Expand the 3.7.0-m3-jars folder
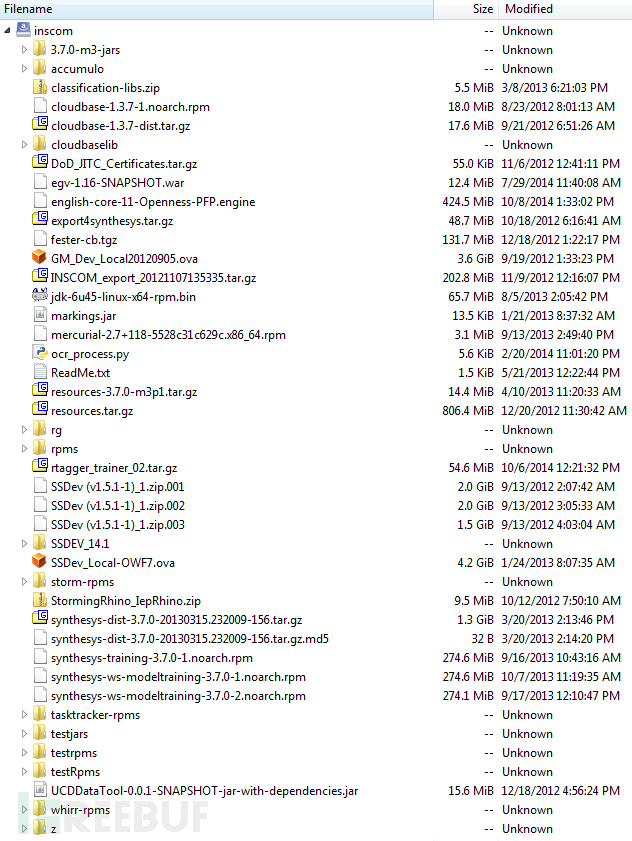Screen dimensions: 632x841 24,49
